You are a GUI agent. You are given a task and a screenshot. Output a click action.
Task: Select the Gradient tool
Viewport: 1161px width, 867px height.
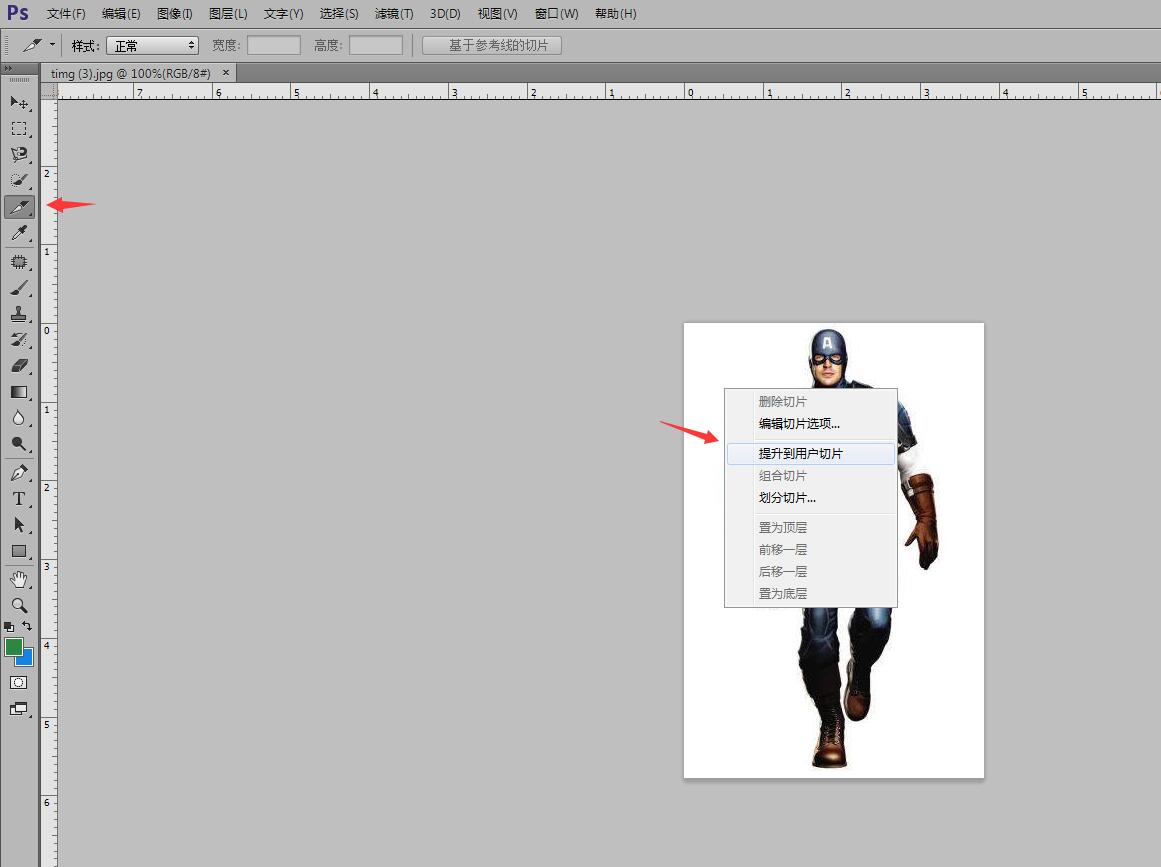click(x=19, y=392)
